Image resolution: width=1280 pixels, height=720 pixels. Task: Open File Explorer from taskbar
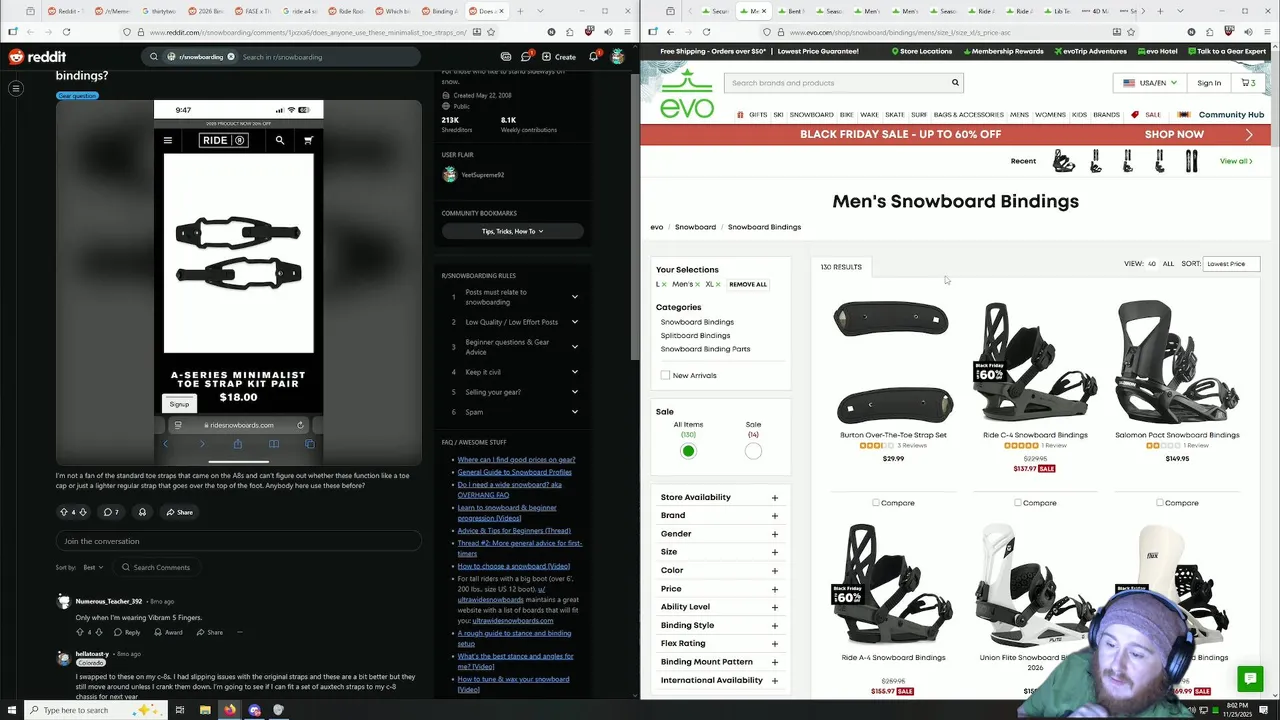coord(205,710)
